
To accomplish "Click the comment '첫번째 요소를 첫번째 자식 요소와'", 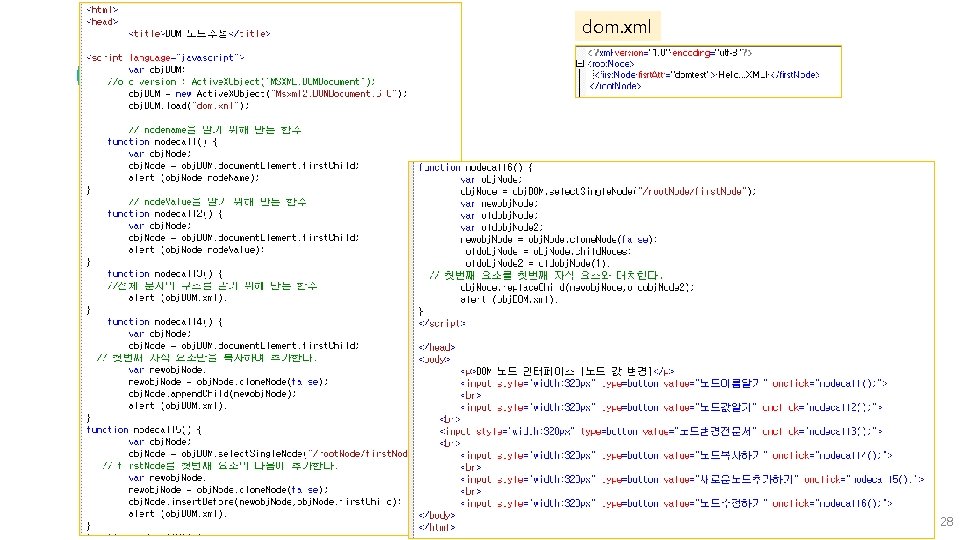I will pos(546,276).
